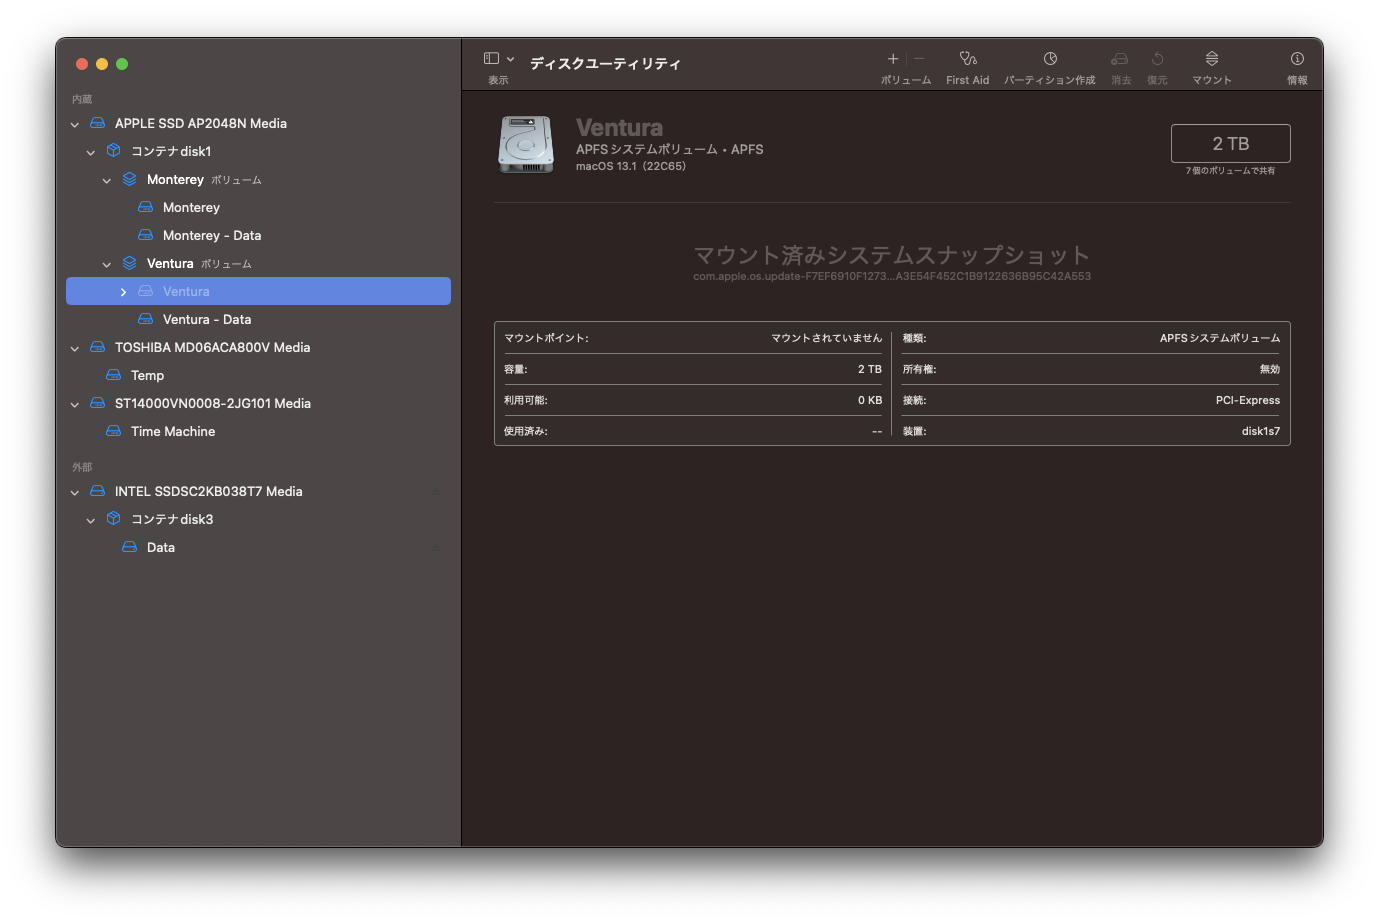1379x921 pixels.
Task: Click the 復元 (restore) toolbar icon
Action: [1157, 59]
